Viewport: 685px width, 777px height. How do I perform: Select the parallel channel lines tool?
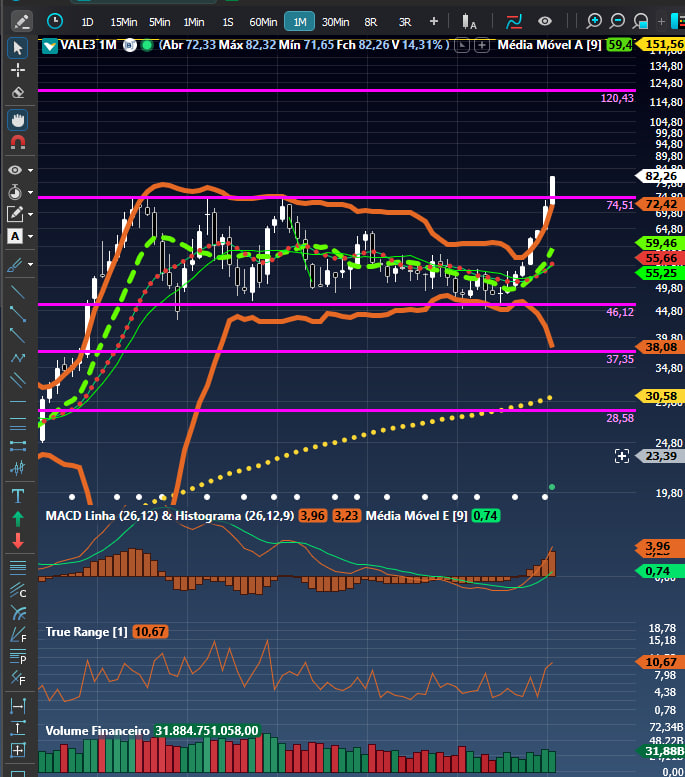click(x=18, y=380)
